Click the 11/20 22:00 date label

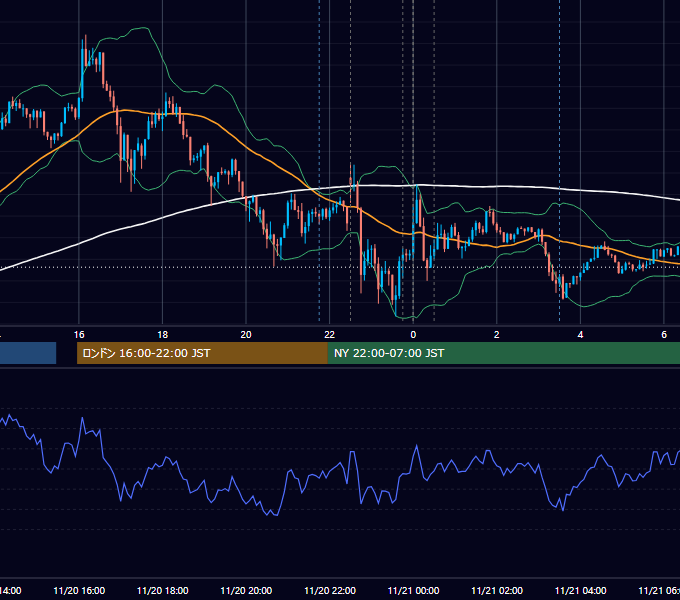pyautogui.click(x=330, y=590)
